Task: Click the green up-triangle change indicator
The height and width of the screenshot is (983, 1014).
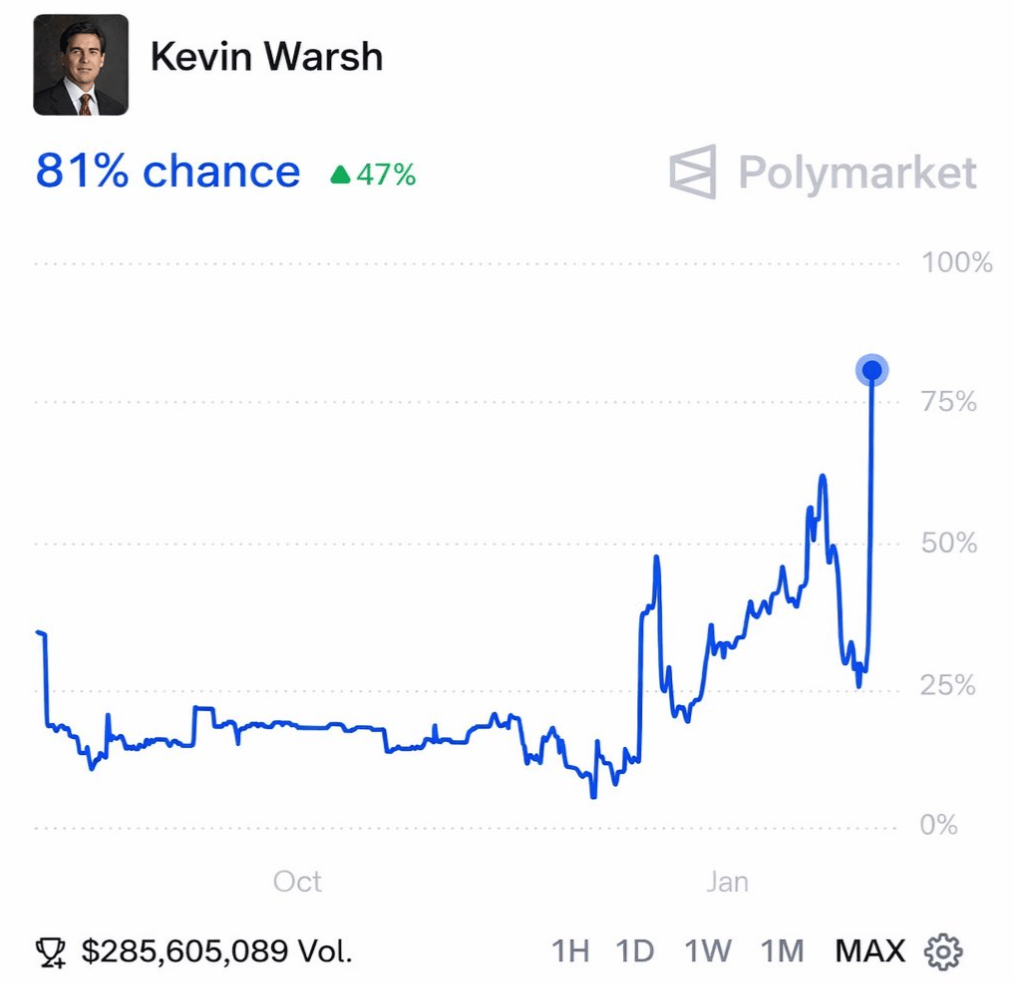Action: click(341, 175)
